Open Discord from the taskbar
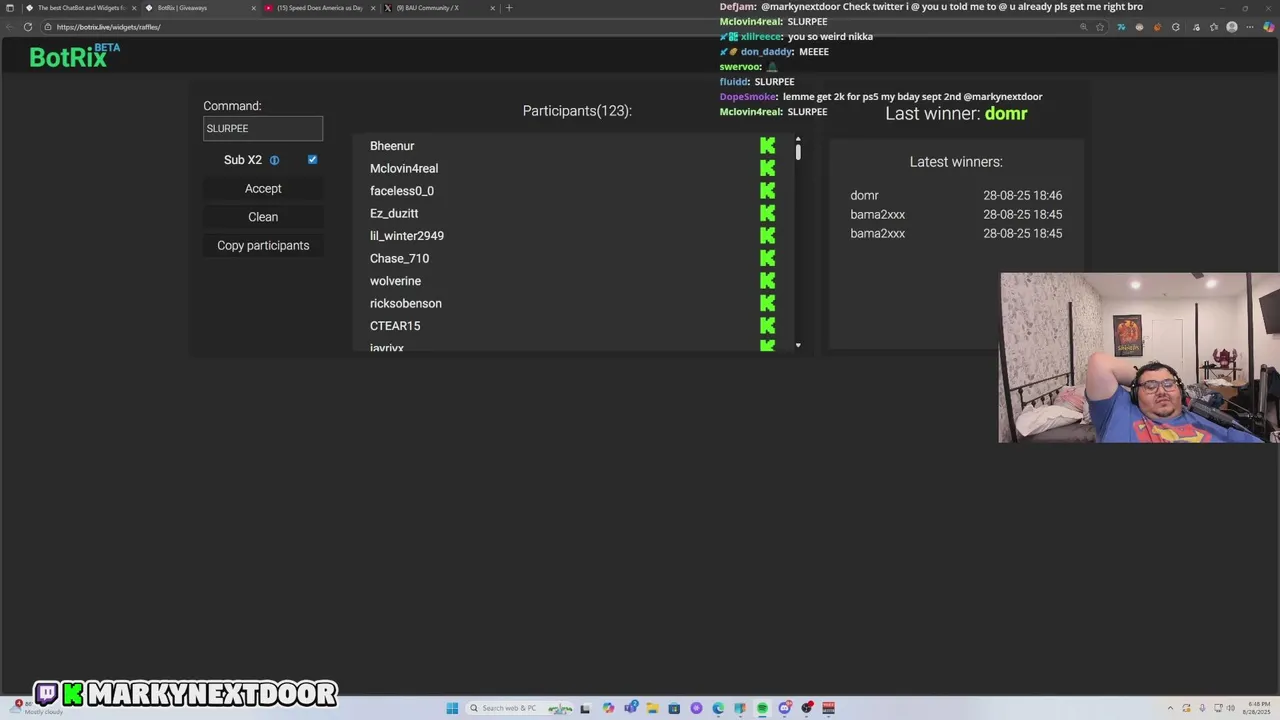The image size is (1280, 720). [x=785, y=708]
